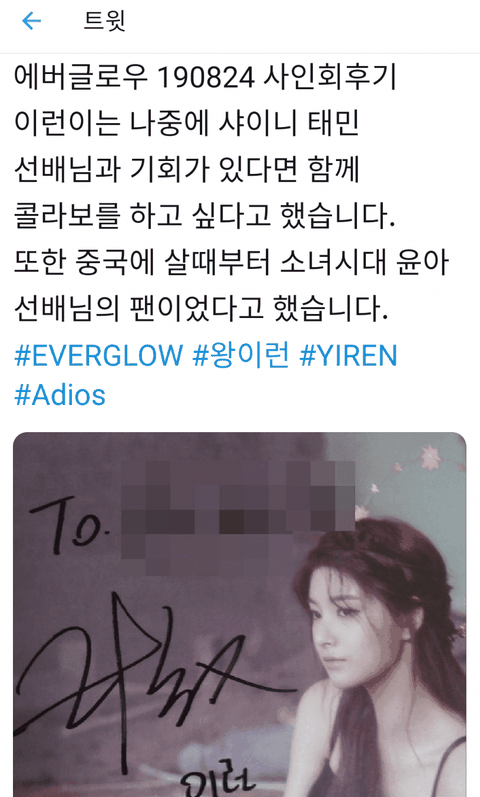
Task: Tap the 트윗 header title
Action: click(104, 21)
